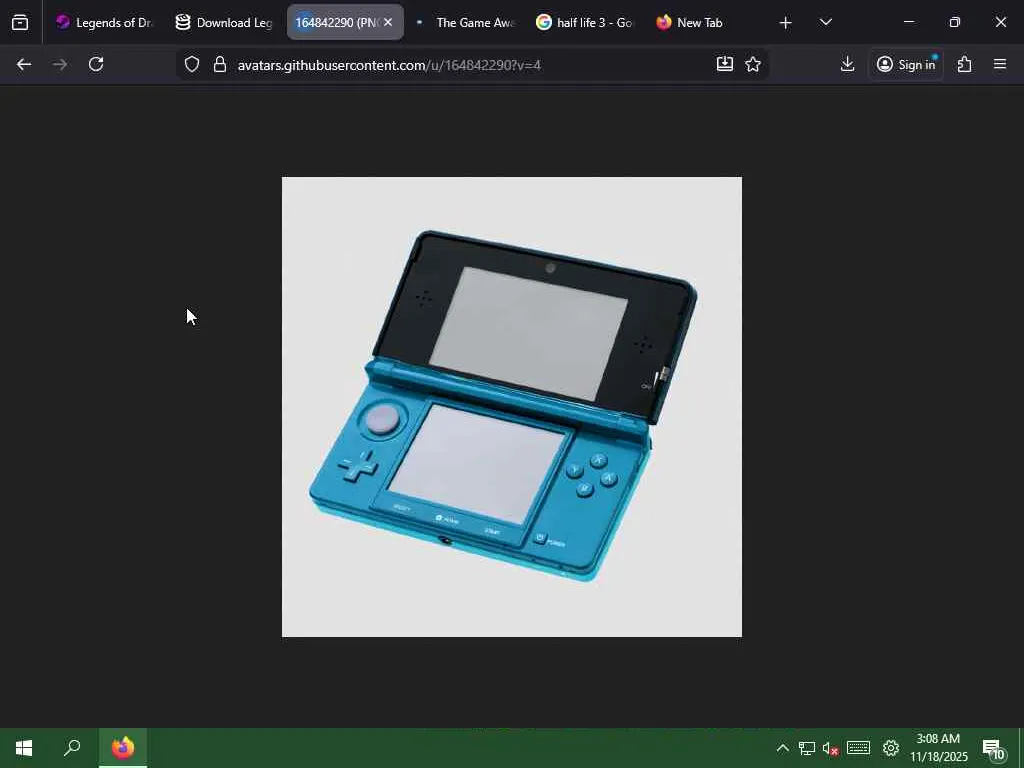Viewport: 1024px width, 768px height.
Task: Go back one page
Action: click(x=24, y=64)
